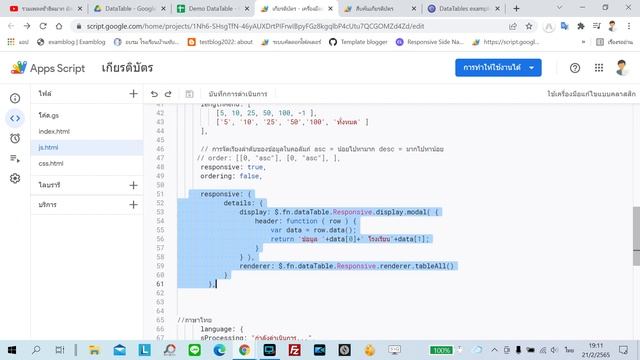Image resolution: width=640 pixels, height=360 pixels.
Task: Open a new browser tab
Action: [516, 9]
